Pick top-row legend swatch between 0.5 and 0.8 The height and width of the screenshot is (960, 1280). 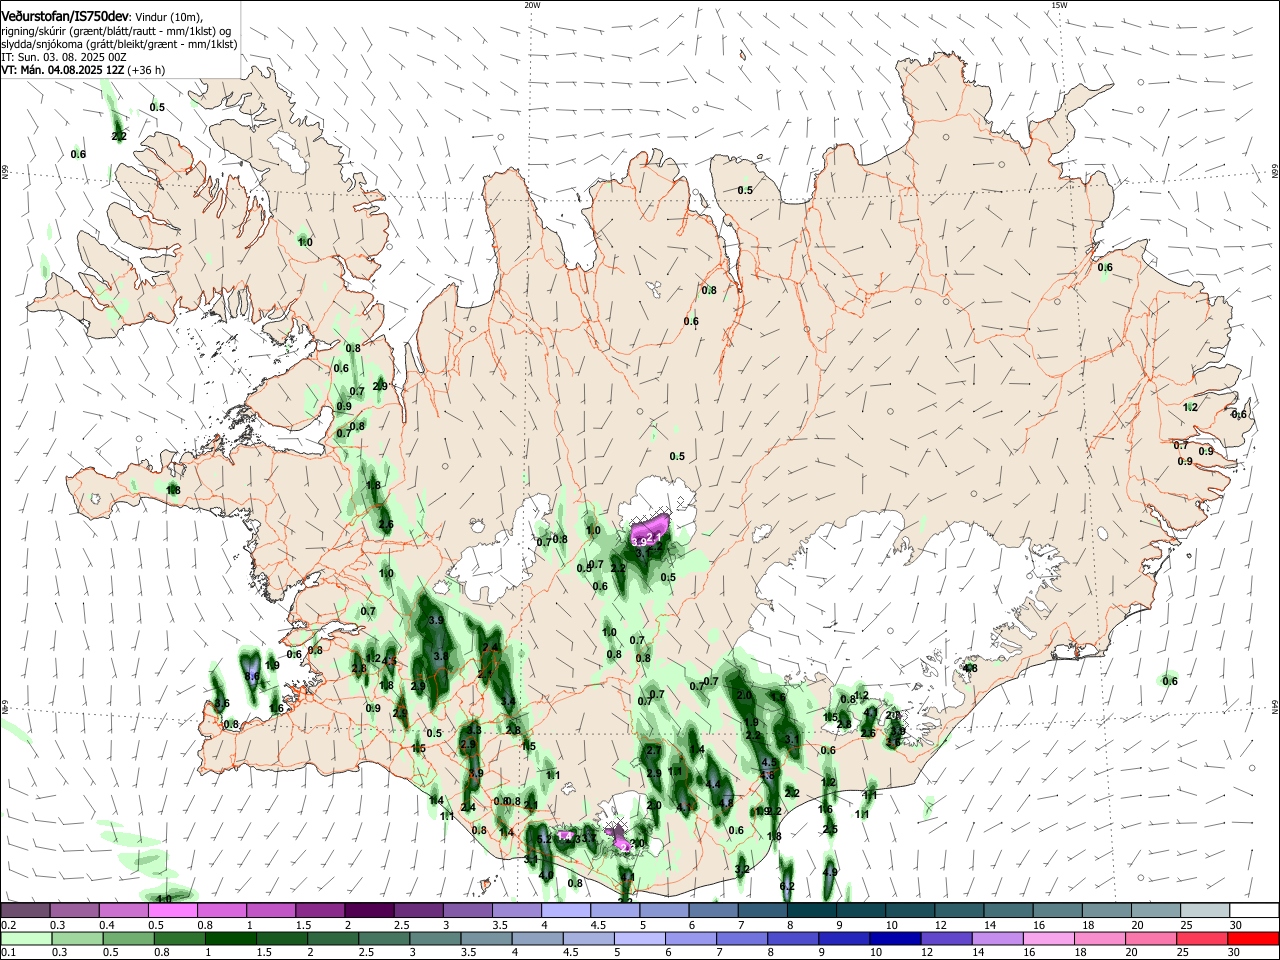(x=172, y=910)
